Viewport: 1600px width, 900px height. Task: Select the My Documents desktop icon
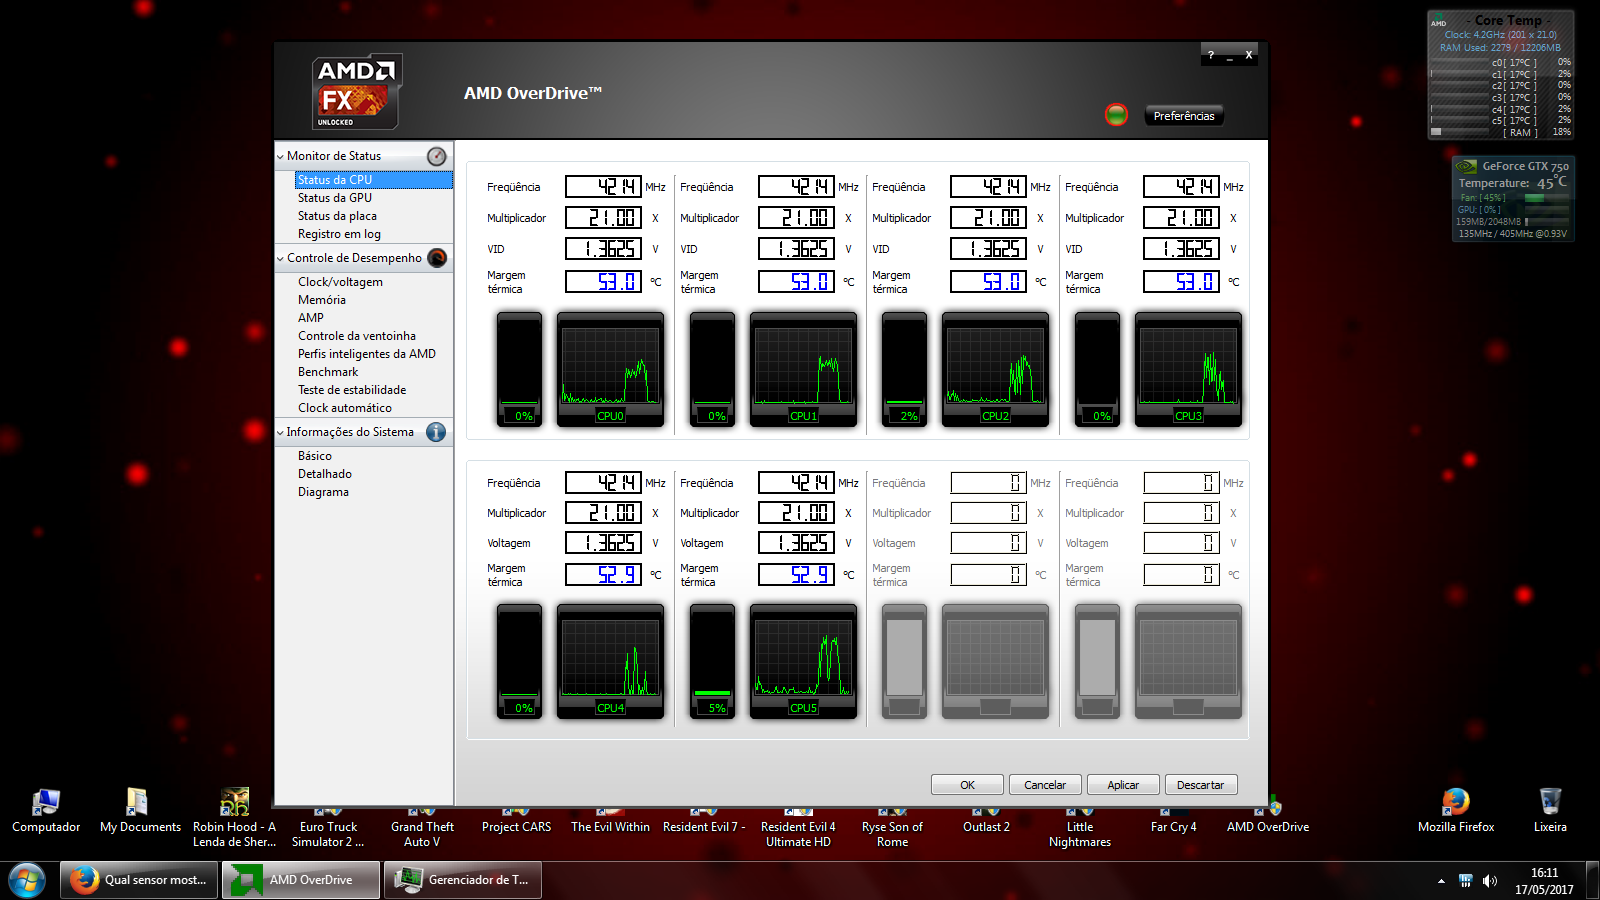click(x=140, y=811)
